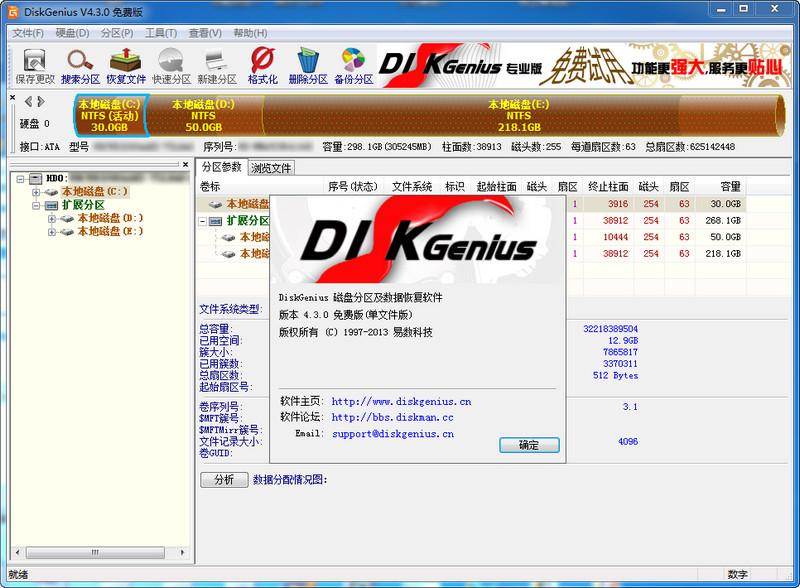Image resolution: width=800 pixels, height=588 pixels.
Task: Collapse extended partition (扩展分区) tree node
Action: click(x=36, y=206)
